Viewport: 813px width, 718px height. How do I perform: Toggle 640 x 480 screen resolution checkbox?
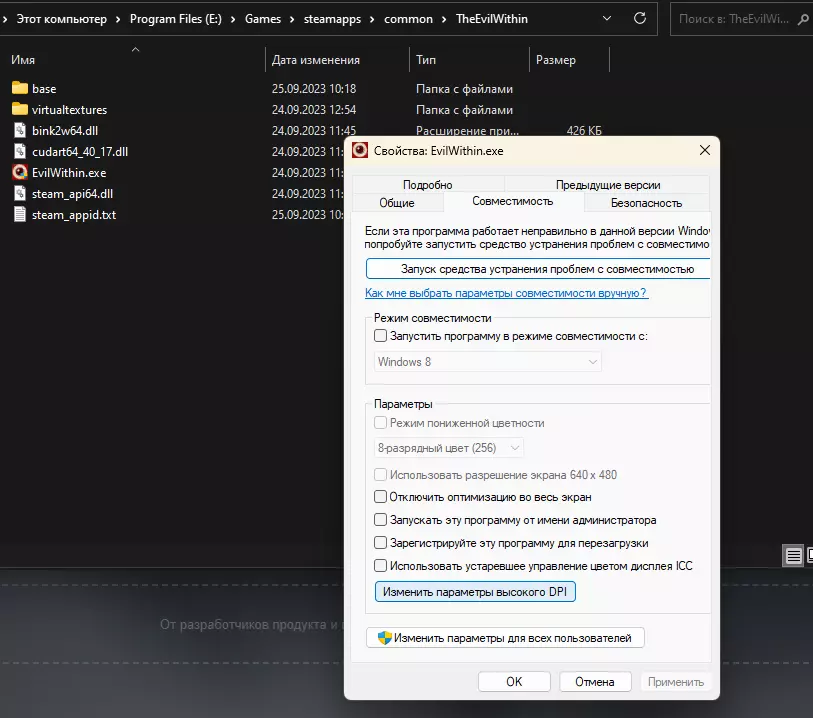point(381,474)
